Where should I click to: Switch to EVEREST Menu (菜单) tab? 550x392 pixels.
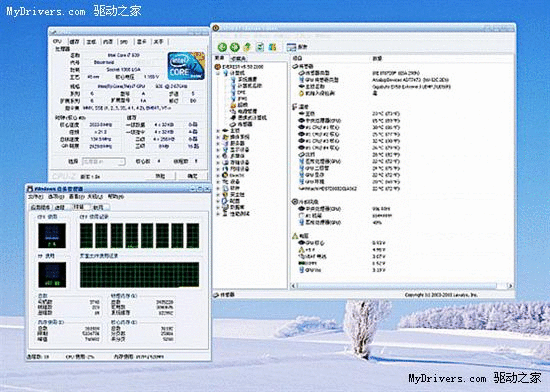point(220,58)
